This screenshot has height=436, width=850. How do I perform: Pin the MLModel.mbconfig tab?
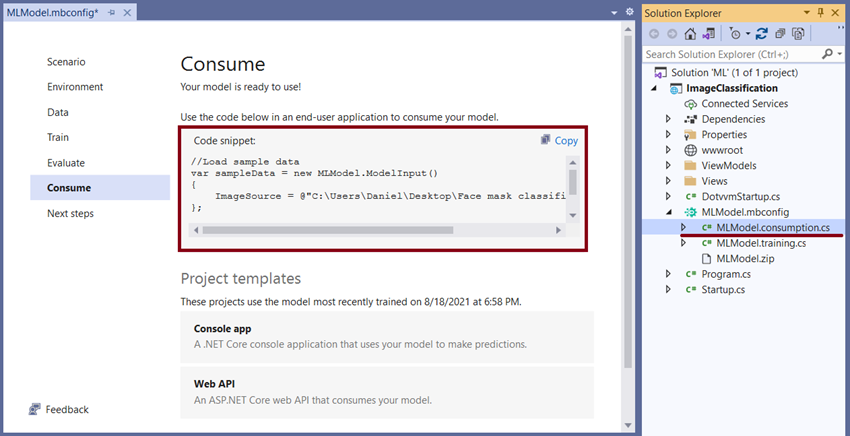[x=112, y=12]
